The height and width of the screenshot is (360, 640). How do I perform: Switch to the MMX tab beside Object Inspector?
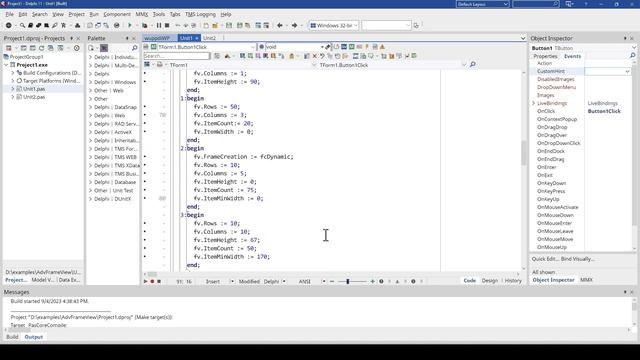[x=586, y=280]
